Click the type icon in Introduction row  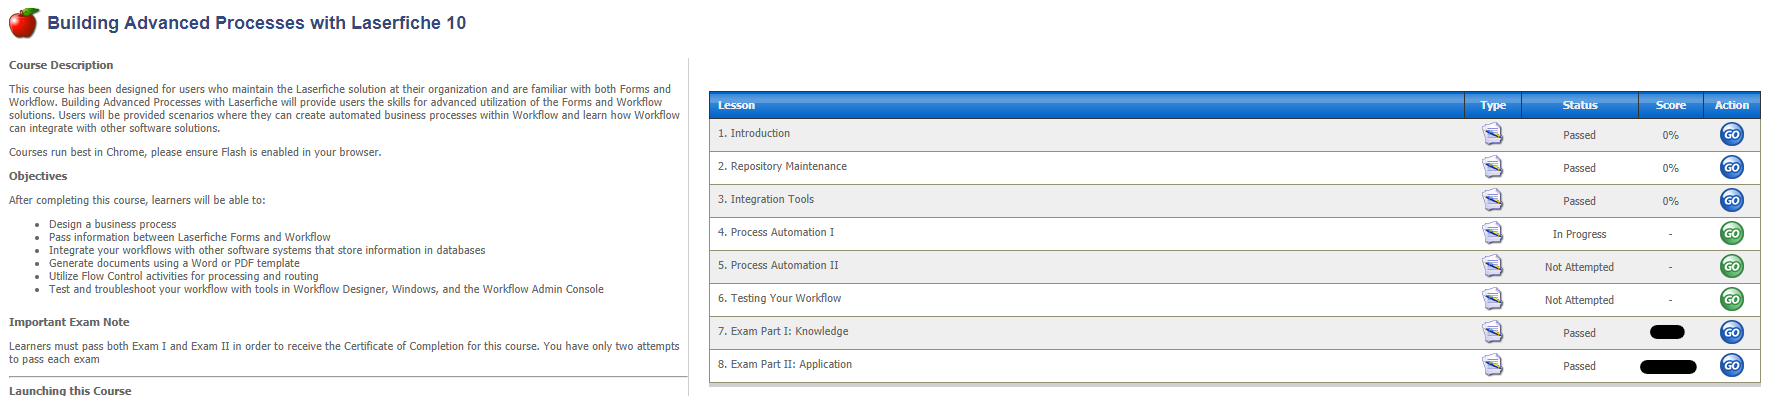pos(1492,134)
